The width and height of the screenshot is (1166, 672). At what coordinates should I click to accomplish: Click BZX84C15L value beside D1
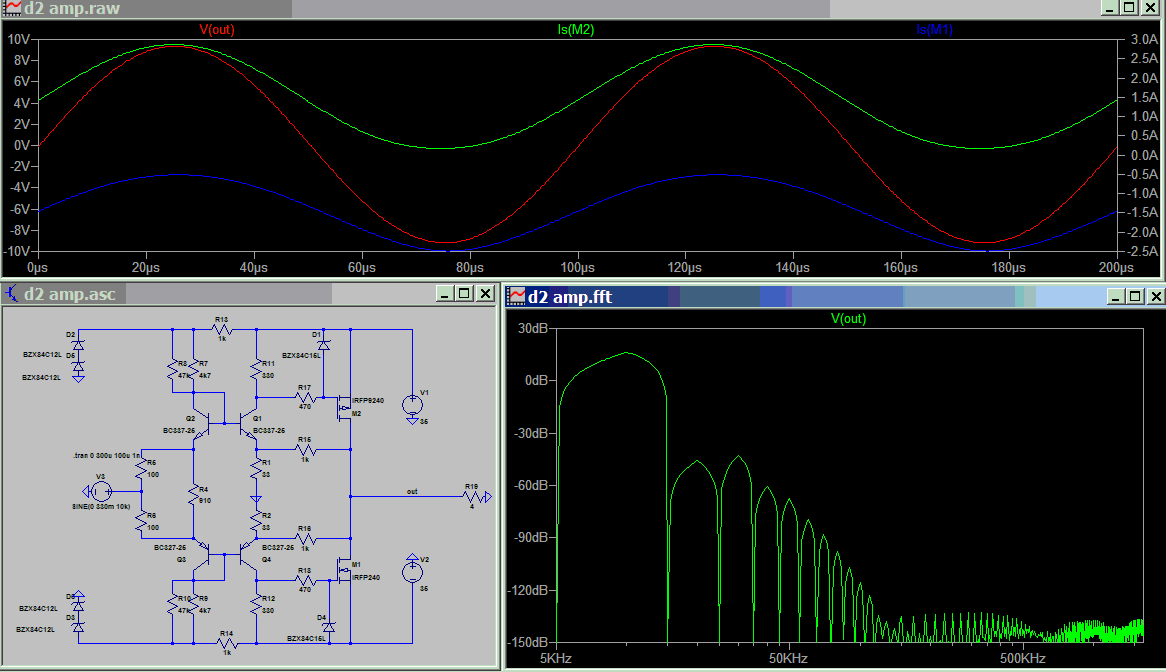(x=301, y=355)
